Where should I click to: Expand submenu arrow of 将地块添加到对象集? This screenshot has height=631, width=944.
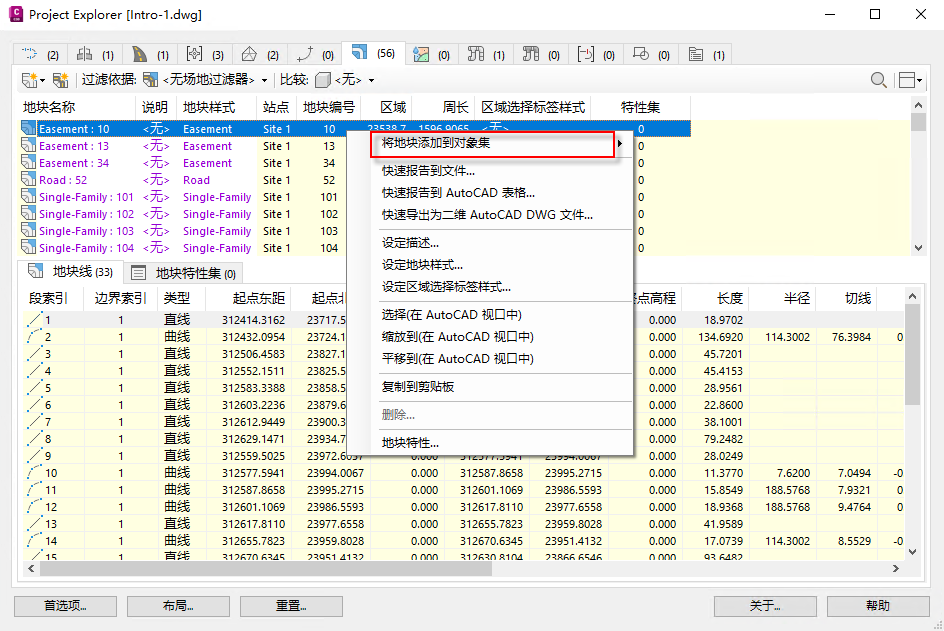620,143
